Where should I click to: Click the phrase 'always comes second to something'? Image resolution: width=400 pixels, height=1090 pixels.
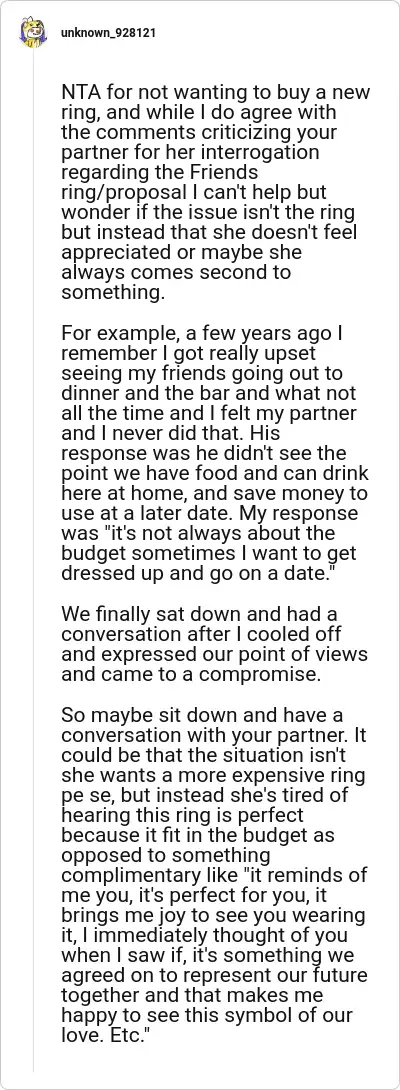pyautogui.click(x=176, y=281)
